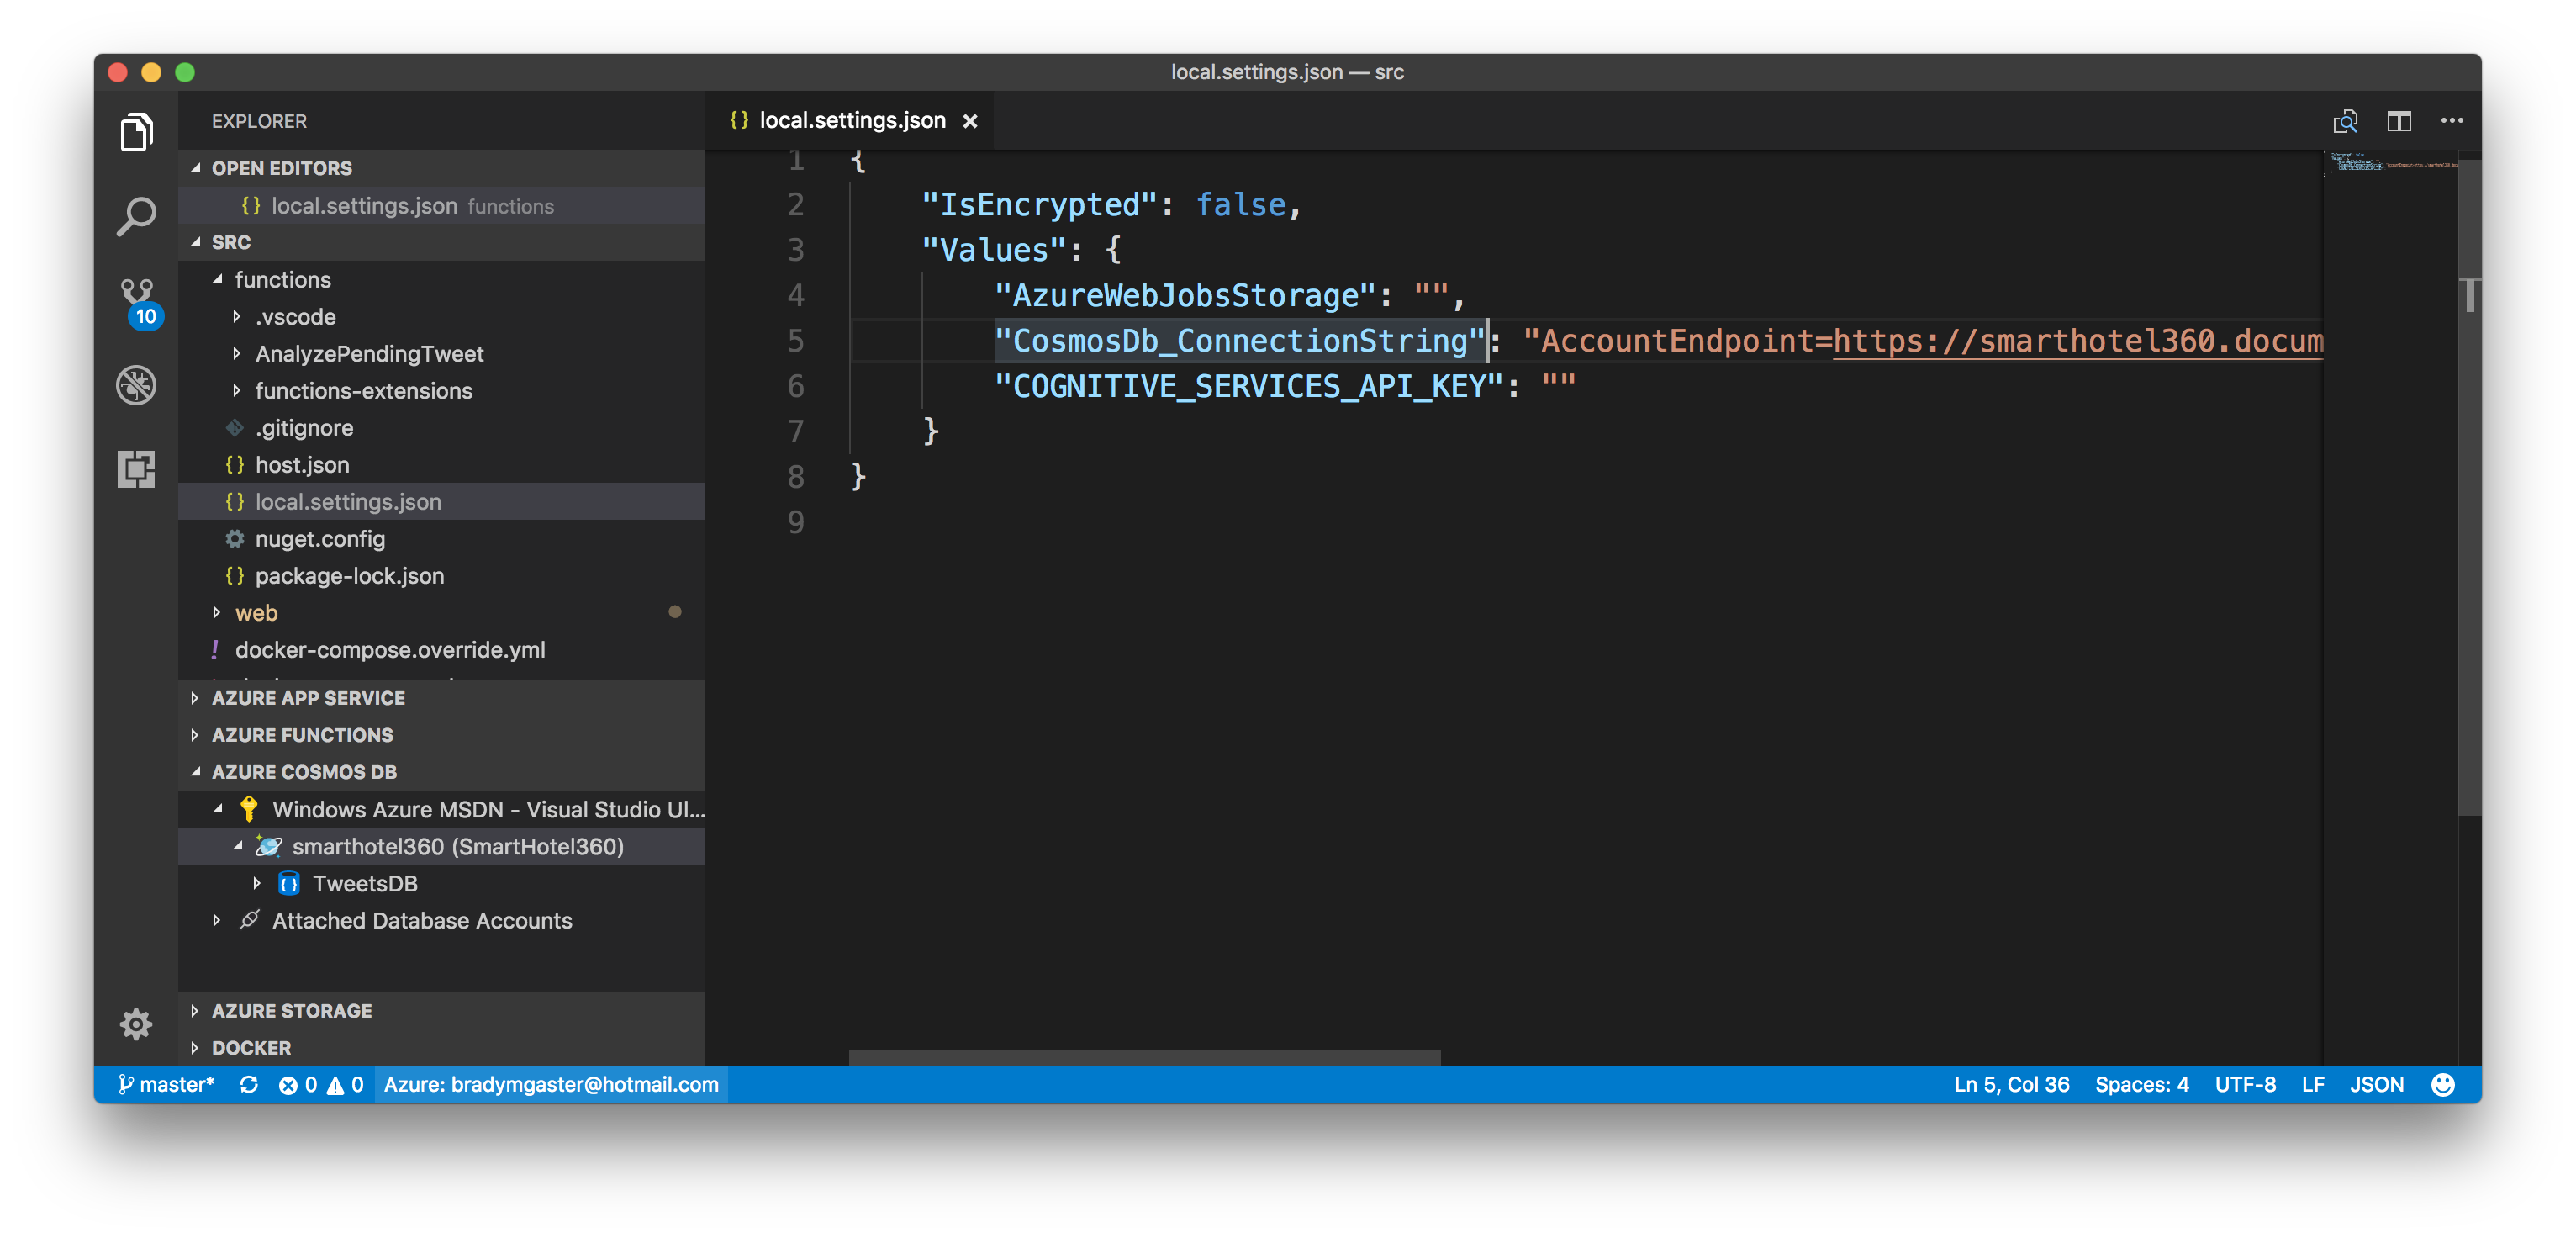
Task: Click the Azure account status bar item
Action: click(550, 1085)
